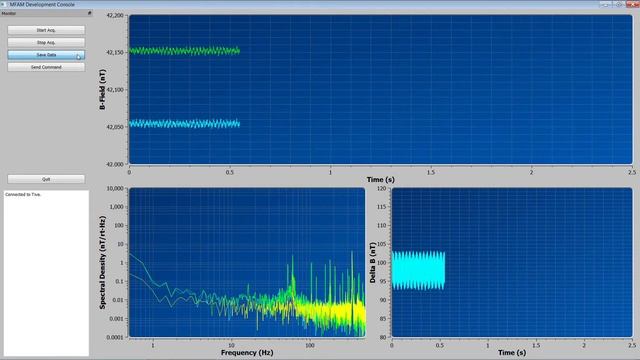Screen dimensions: 640x360
Task: Click the 42,200 tick label on B-Field axis
Action: point(115,16)
